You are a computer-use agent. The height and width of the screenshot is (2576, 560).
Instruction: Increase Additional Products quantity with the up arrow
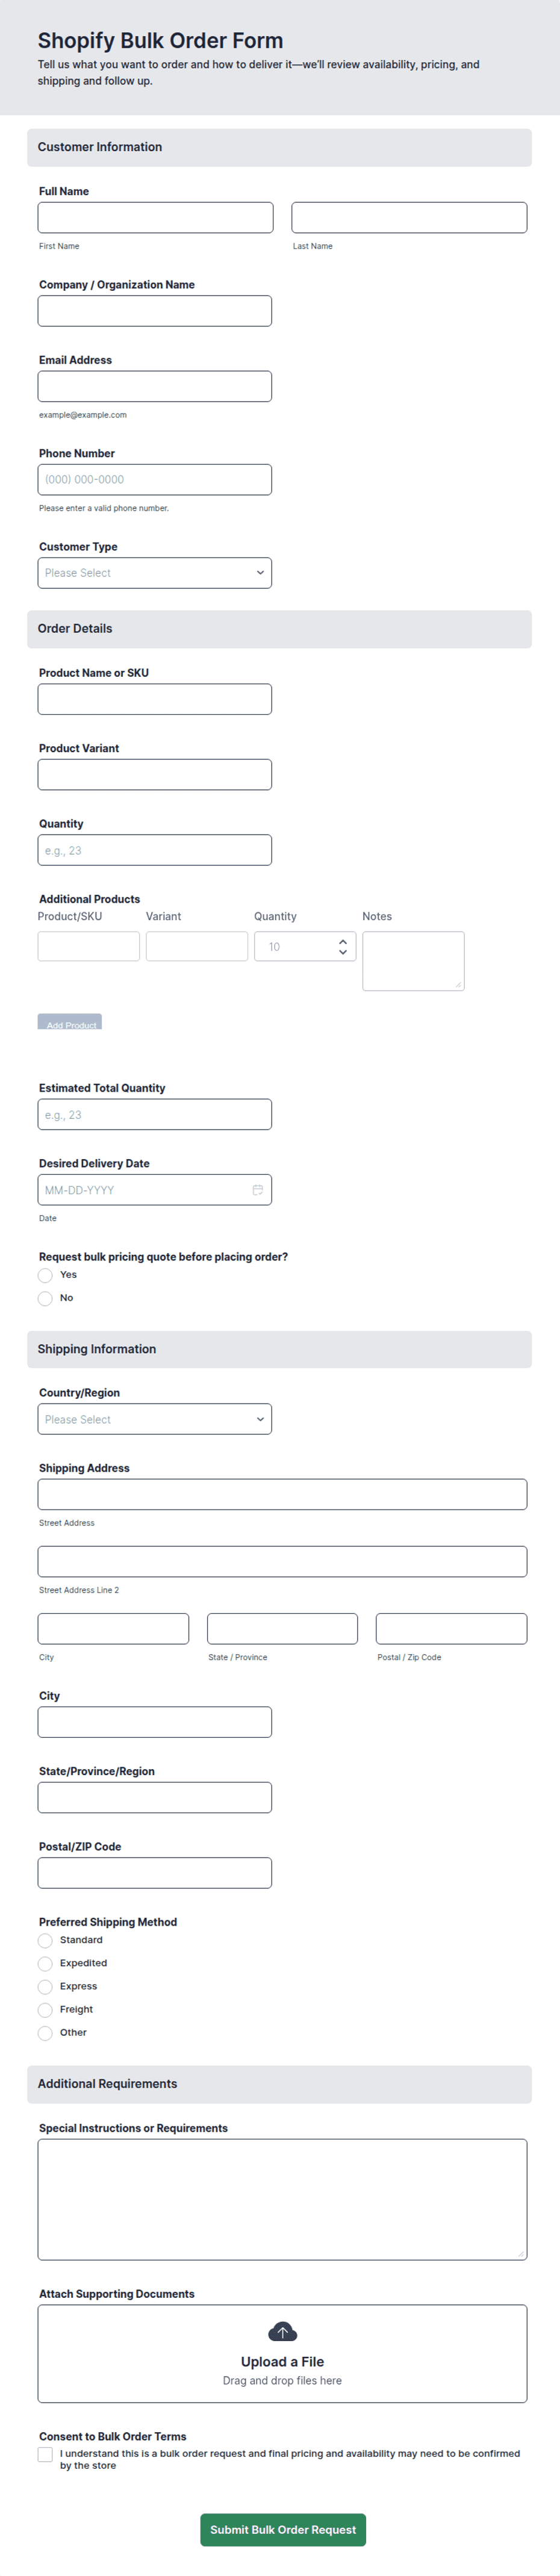click(343, 941)
